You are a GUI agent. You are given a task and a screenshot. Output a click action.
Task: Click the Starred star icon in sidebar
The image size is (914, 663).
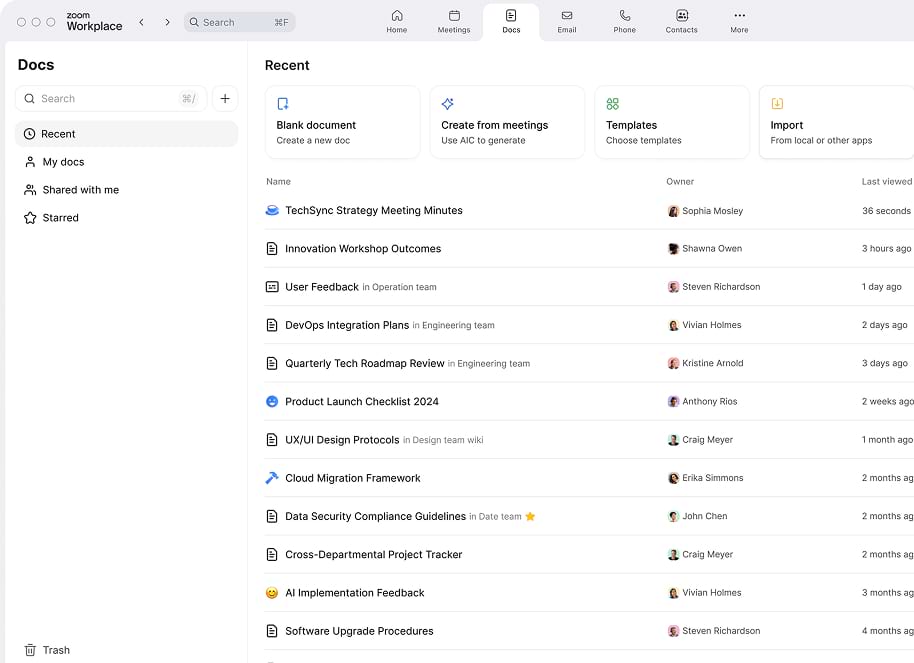30,218
